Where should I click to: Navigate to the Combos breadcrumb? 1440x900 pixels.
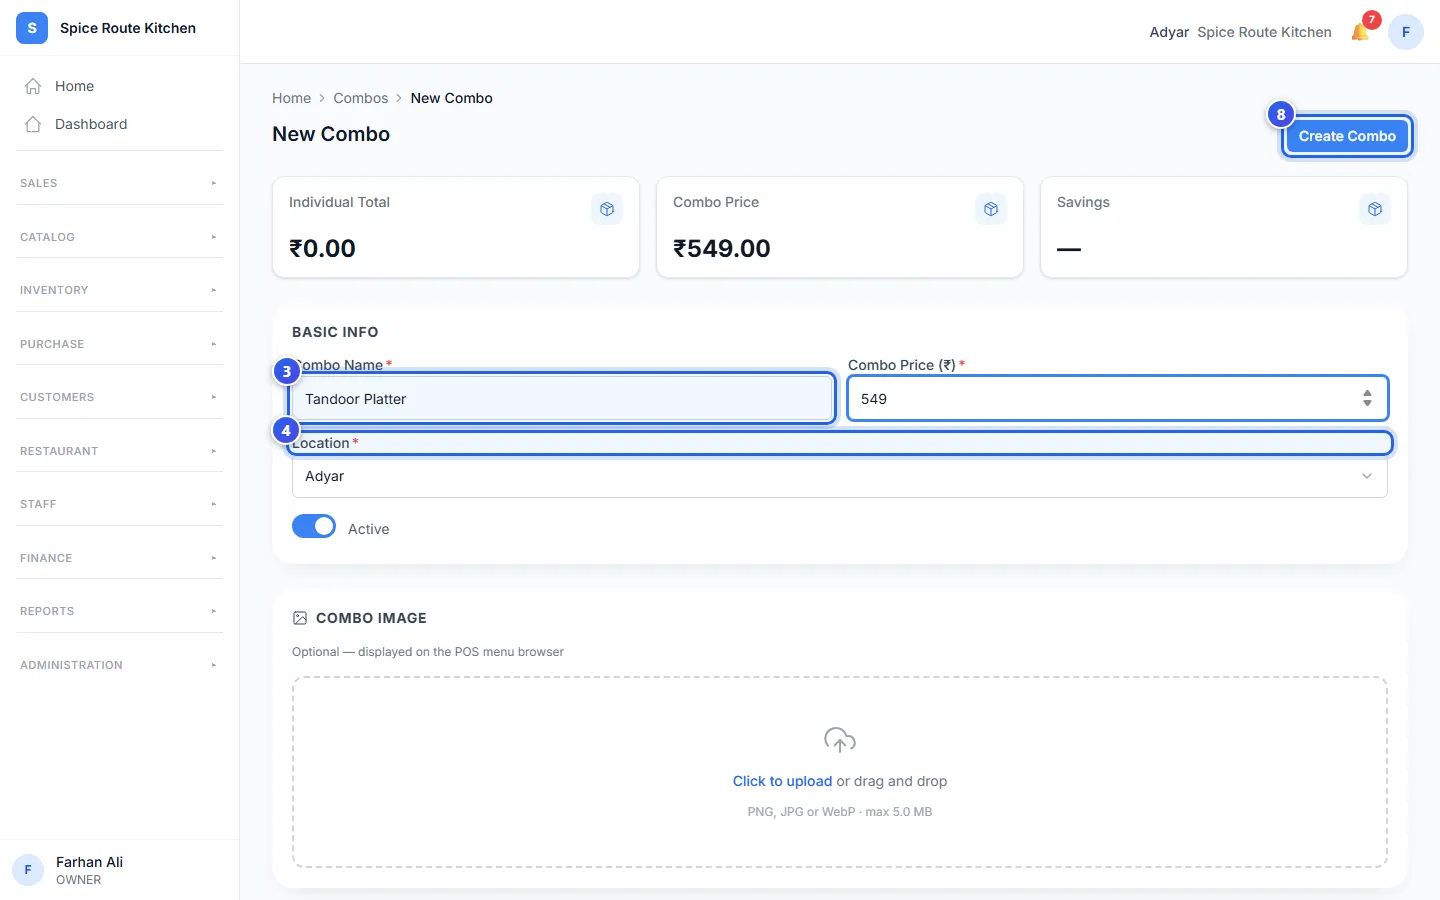(x=361, y=98)
